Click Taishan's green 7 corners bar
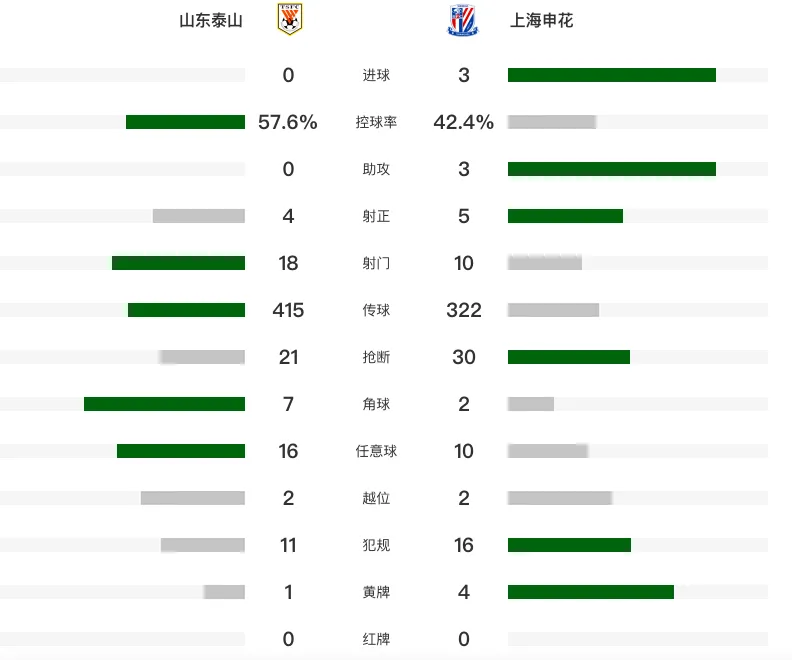This screenshot has width=792, height=660. tap(164, 404)
